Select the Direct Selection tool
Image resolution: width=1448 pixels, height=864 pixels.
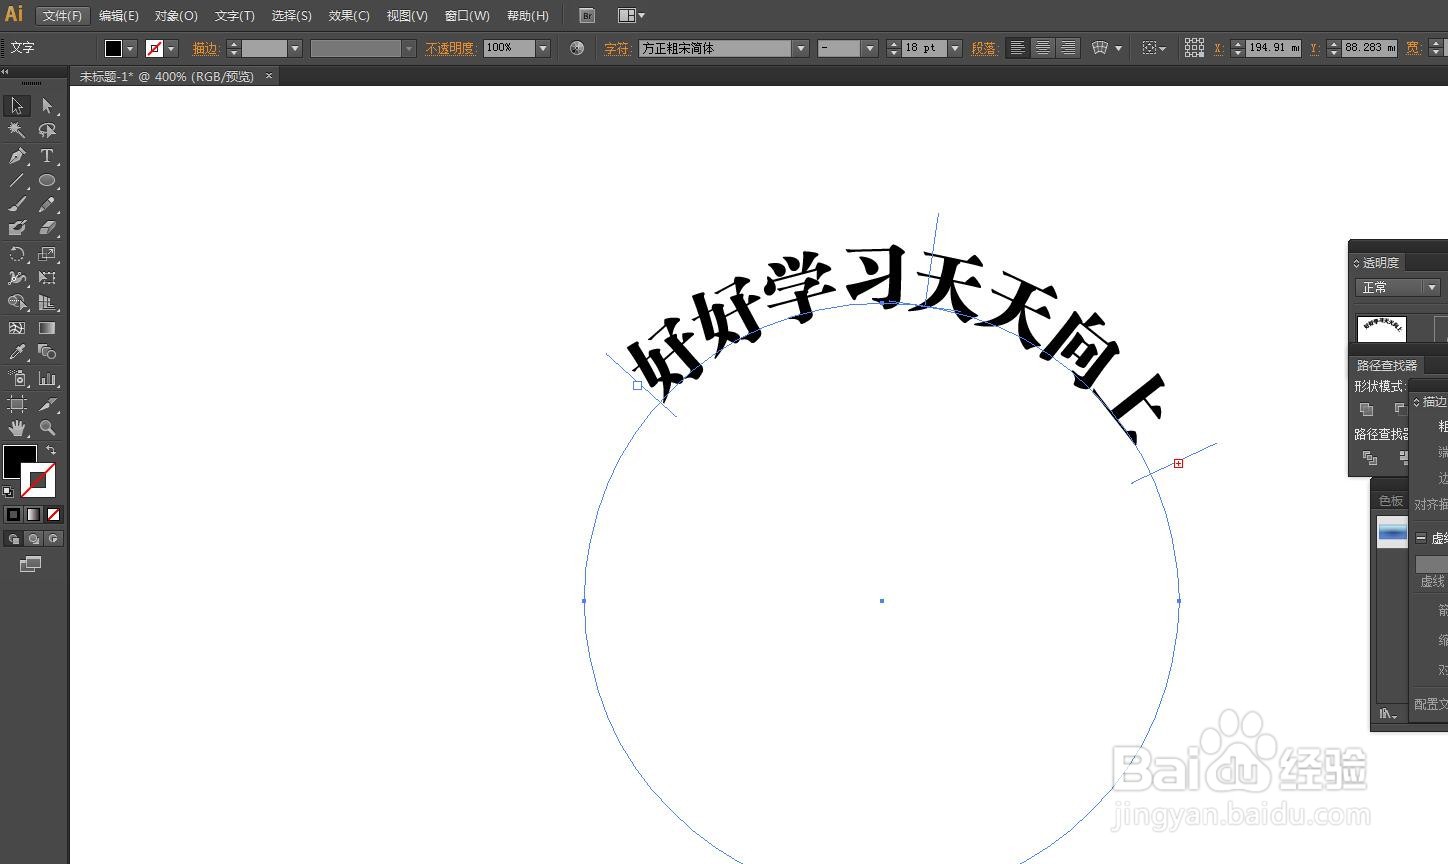point(47,106)
